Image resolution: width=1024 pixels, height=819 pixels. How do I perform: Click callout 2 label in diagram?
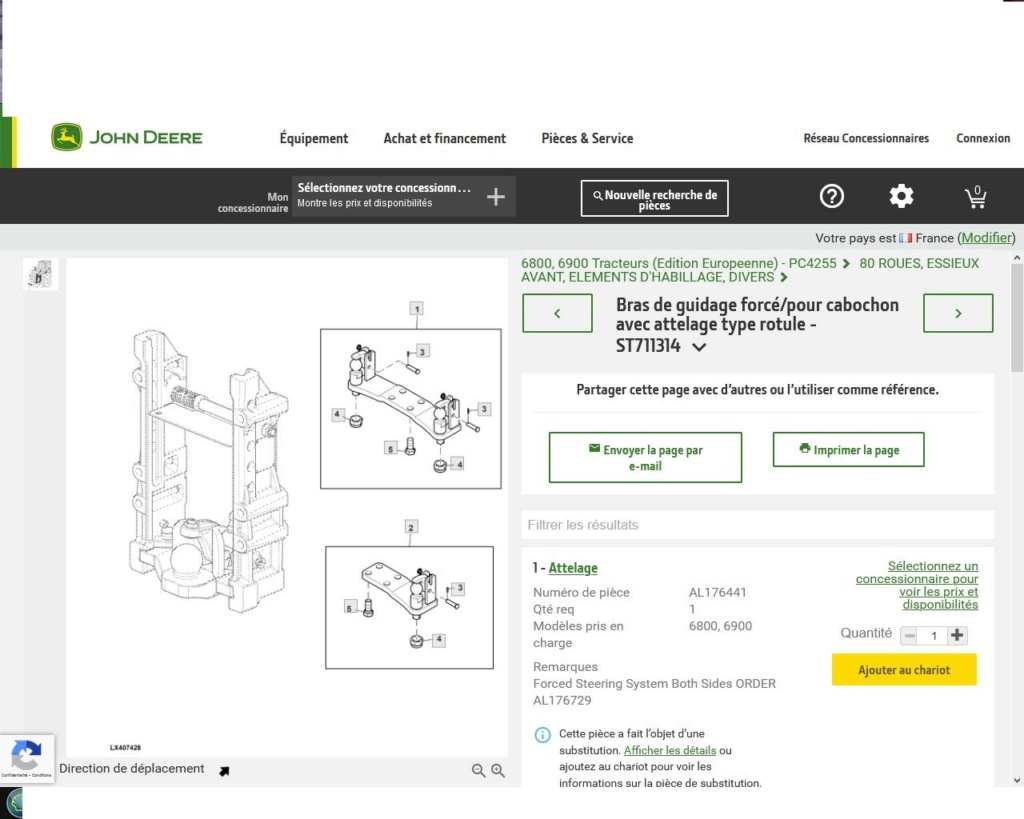pos(411,527)
